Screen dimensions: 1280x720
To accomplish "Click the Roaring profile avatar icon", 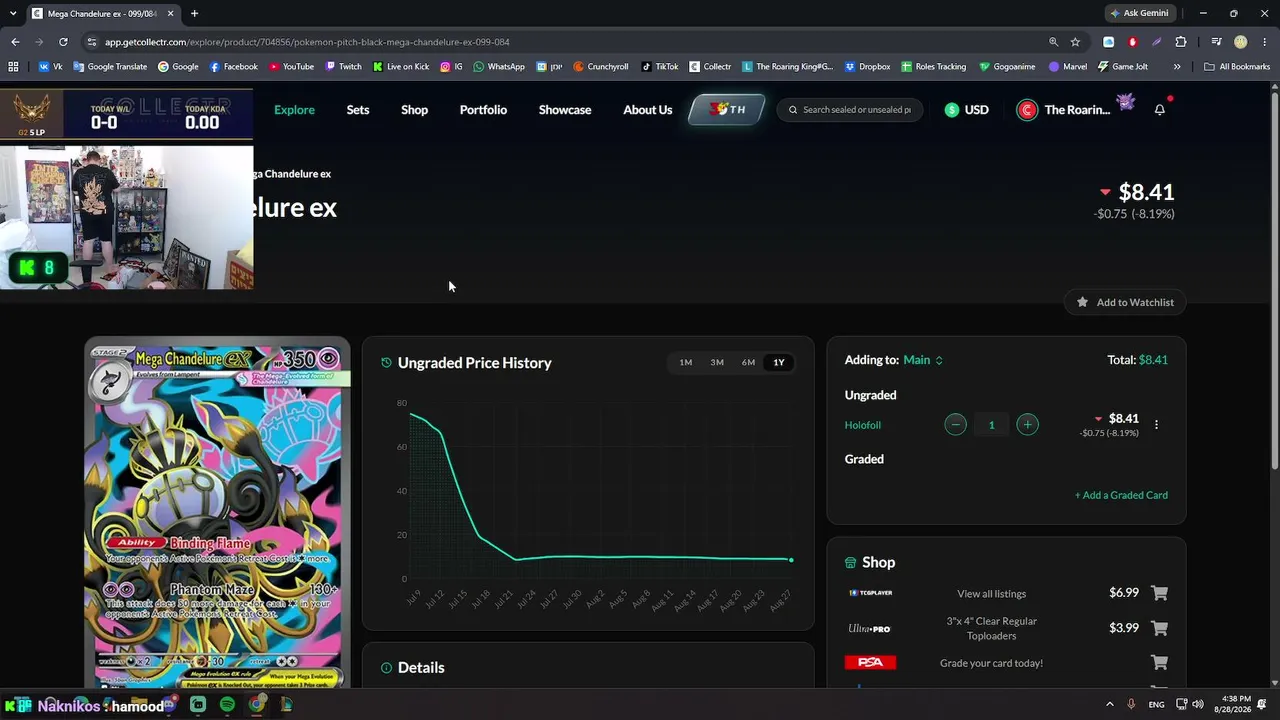I will point(1027,110).
